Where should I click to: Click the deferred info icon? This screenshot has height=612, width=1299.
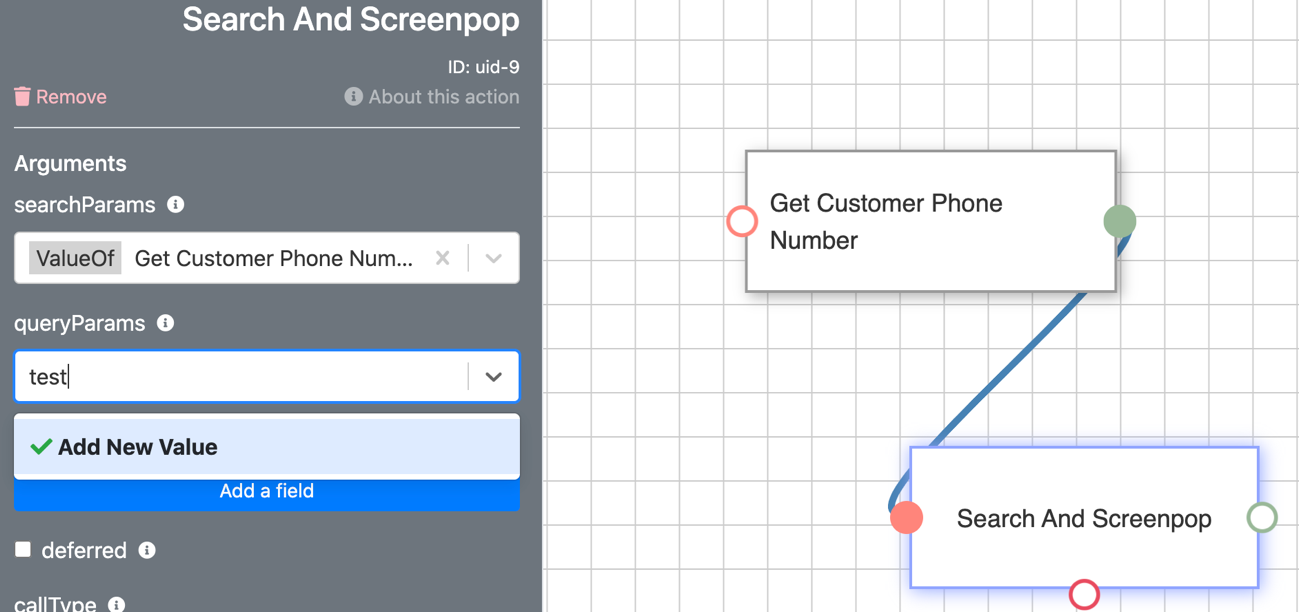[147, 550]
